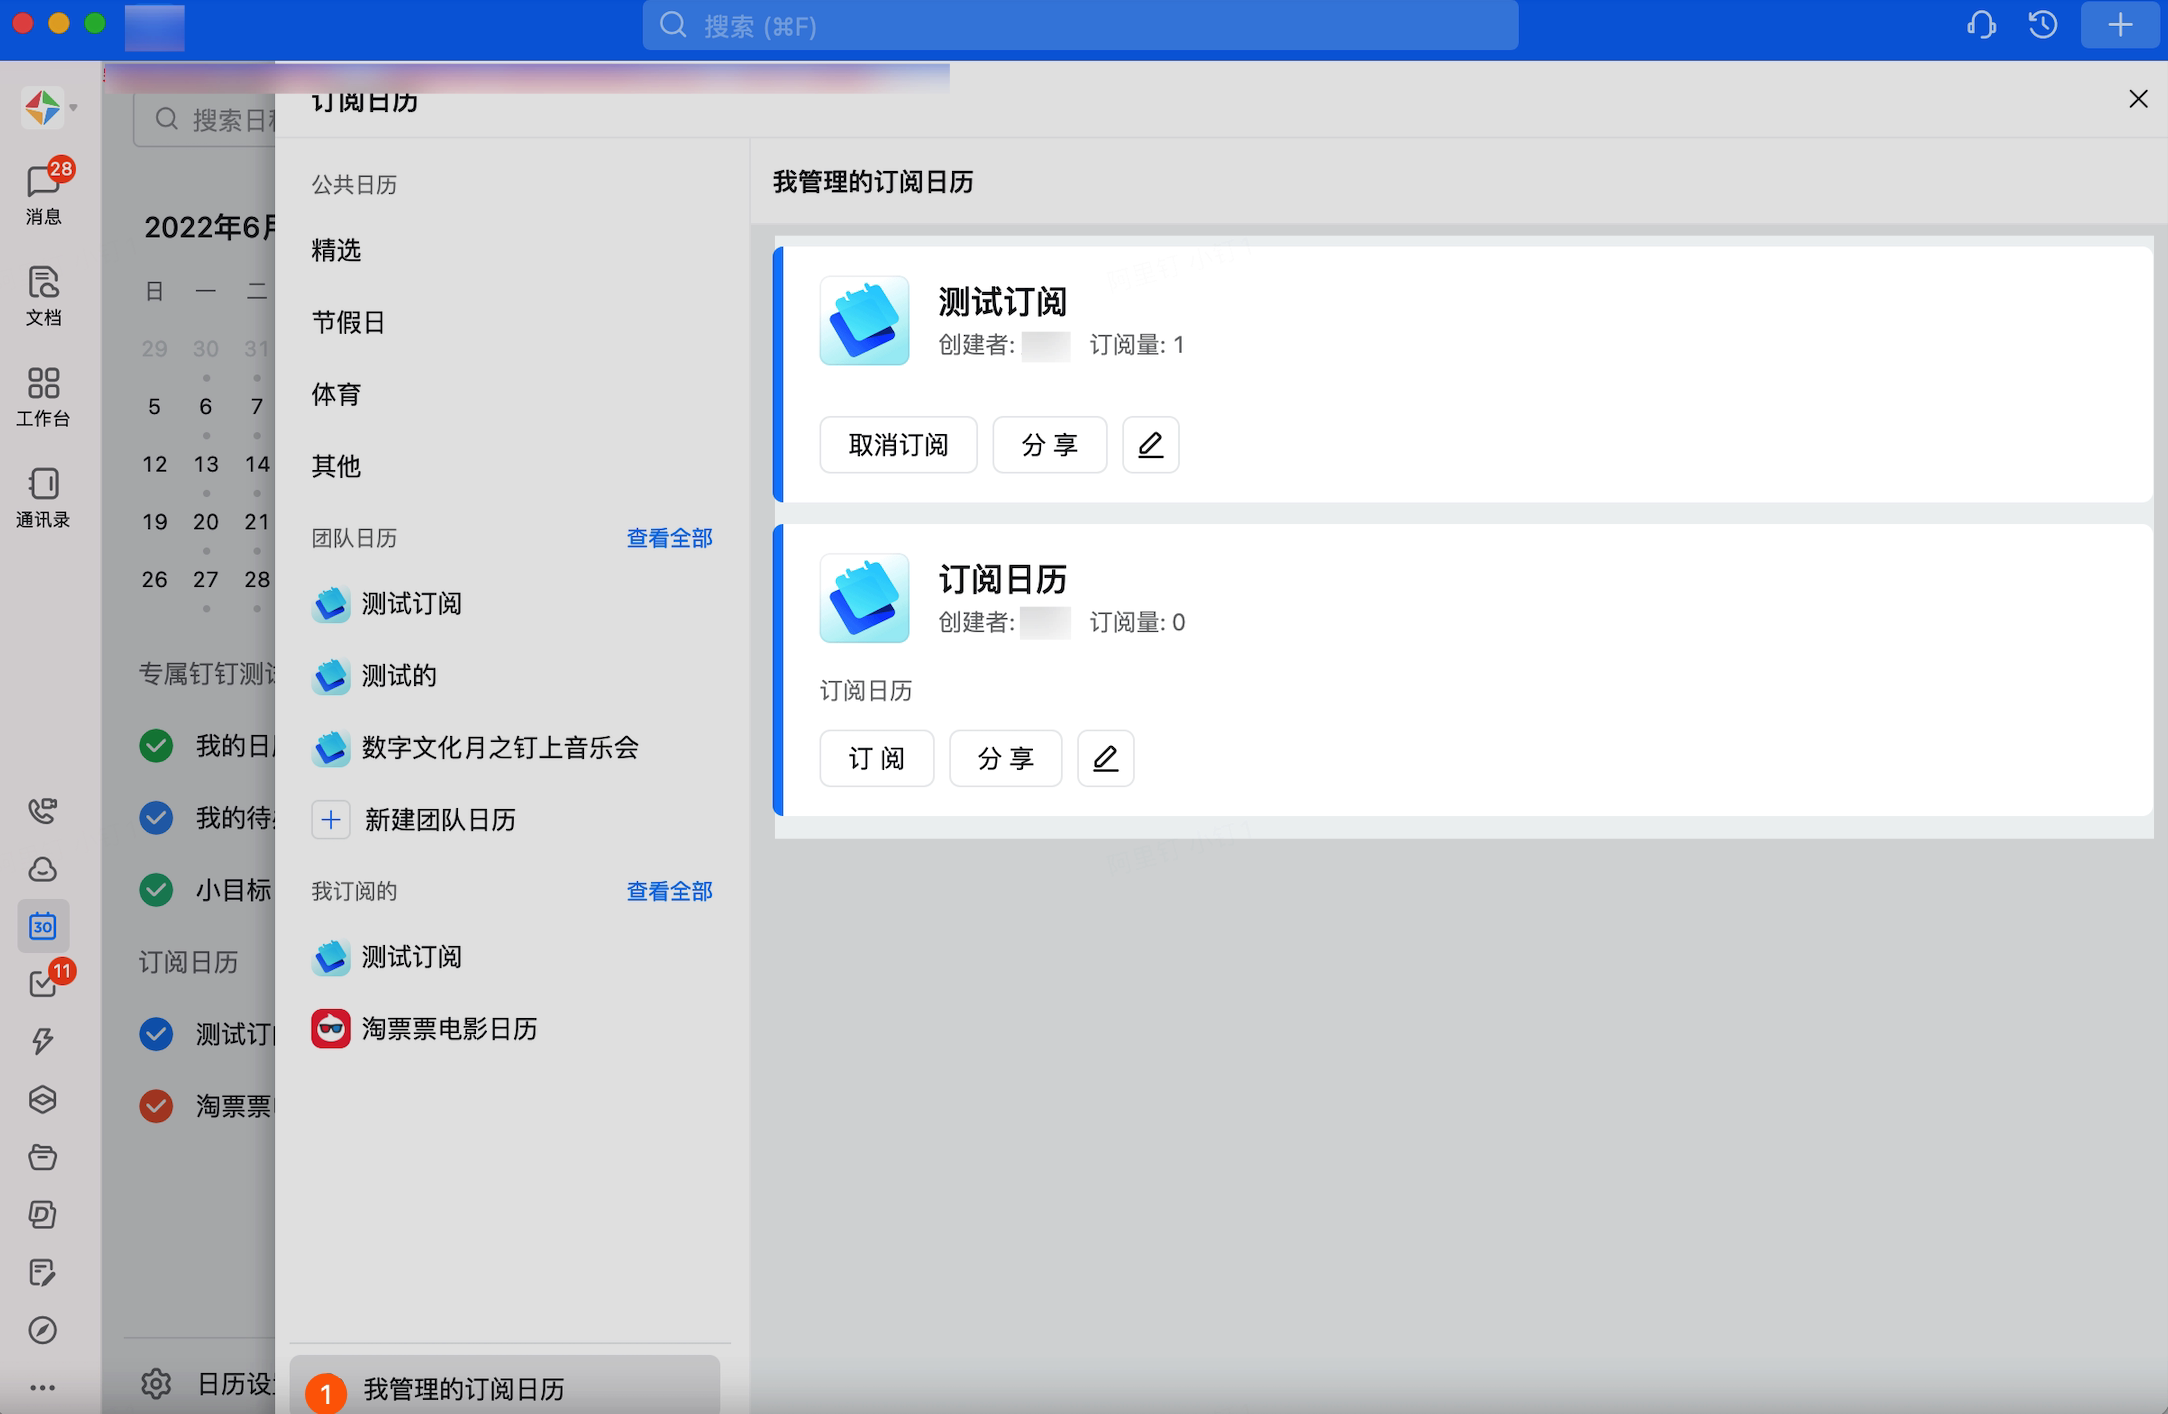Open the Documents (文档) sidebar icon
This screenshot has height=1414, width=2168.
click(x=43, y=295)
